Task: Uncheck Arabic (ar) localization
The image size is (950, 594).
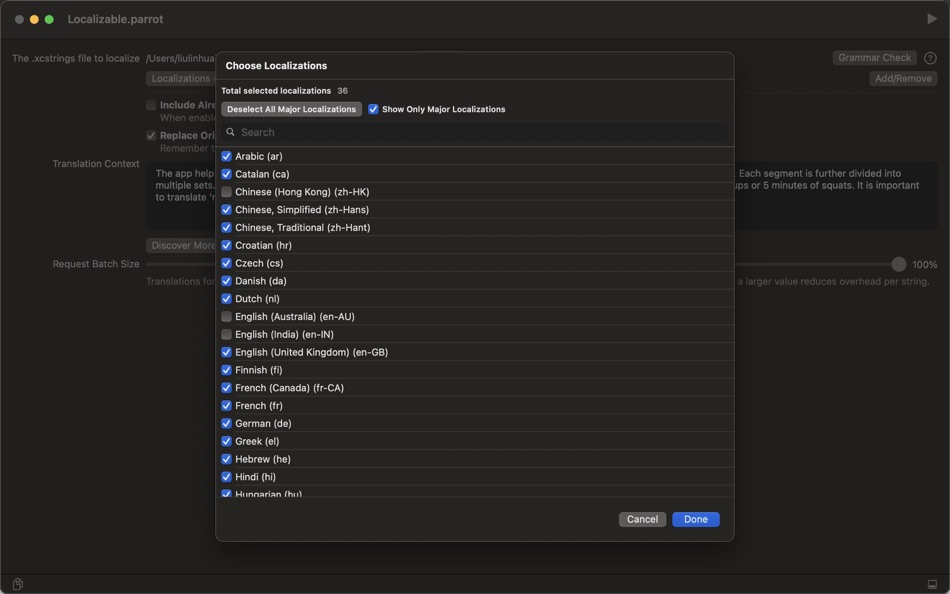Action: tap(226, 155)
